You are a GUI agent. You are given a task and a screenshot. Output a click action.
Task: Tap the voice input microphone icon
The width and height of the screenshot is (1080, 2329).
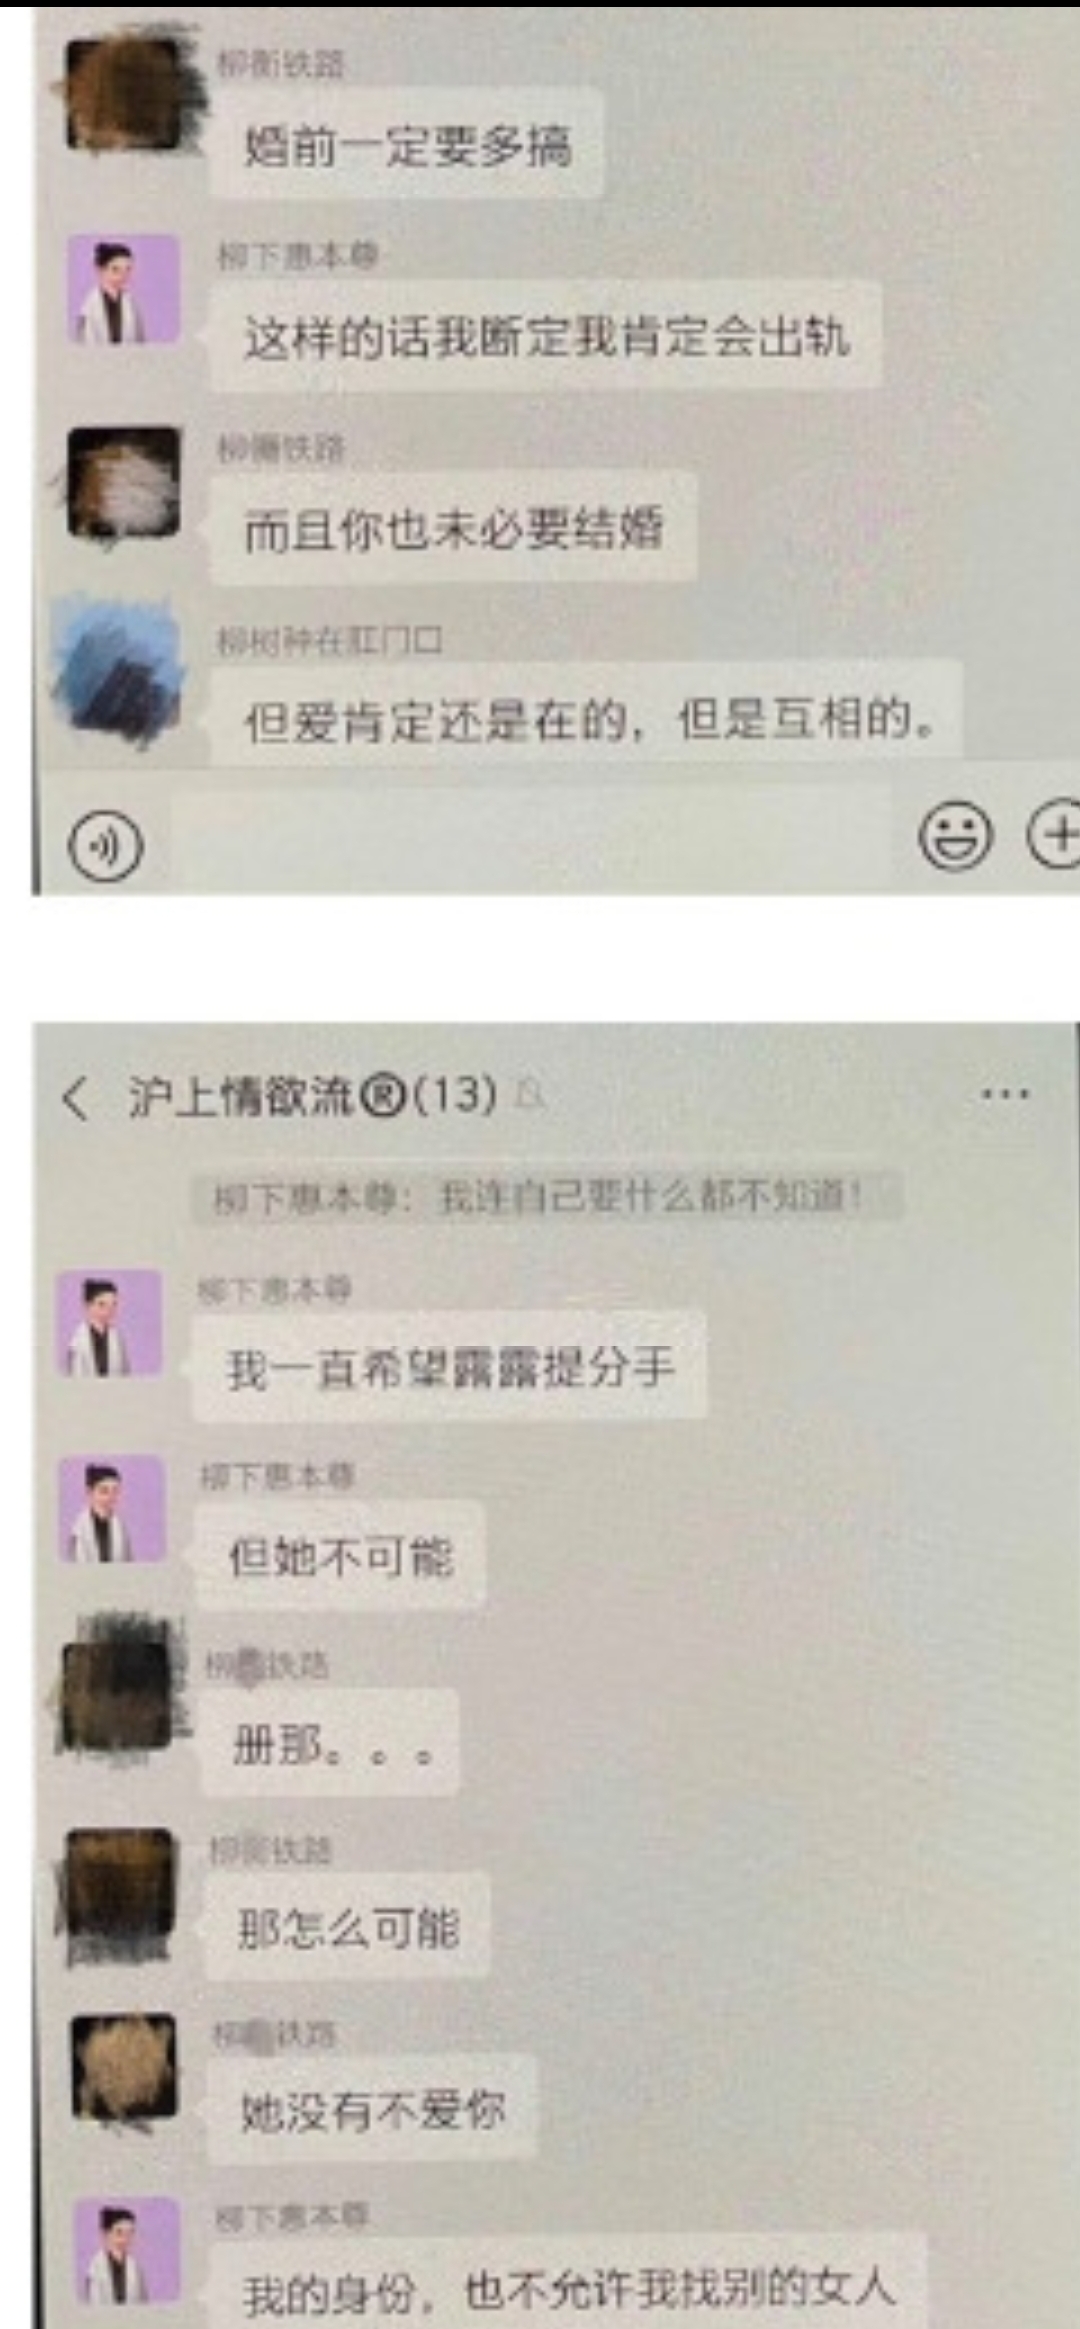pos(105,846)
